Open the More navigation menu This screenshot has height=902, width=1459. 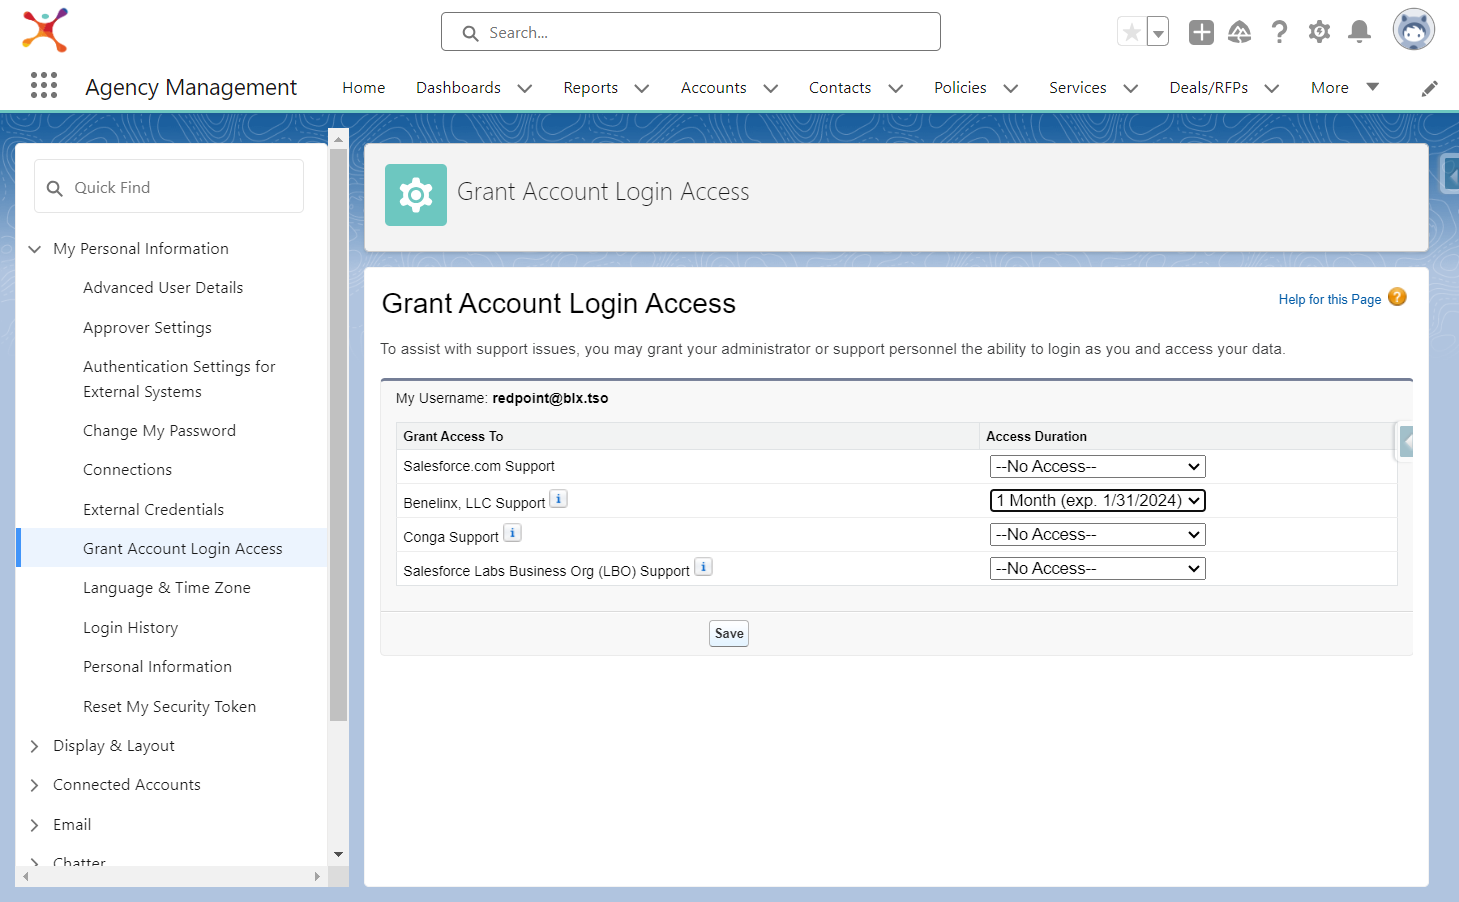(x=1345, y=88)
